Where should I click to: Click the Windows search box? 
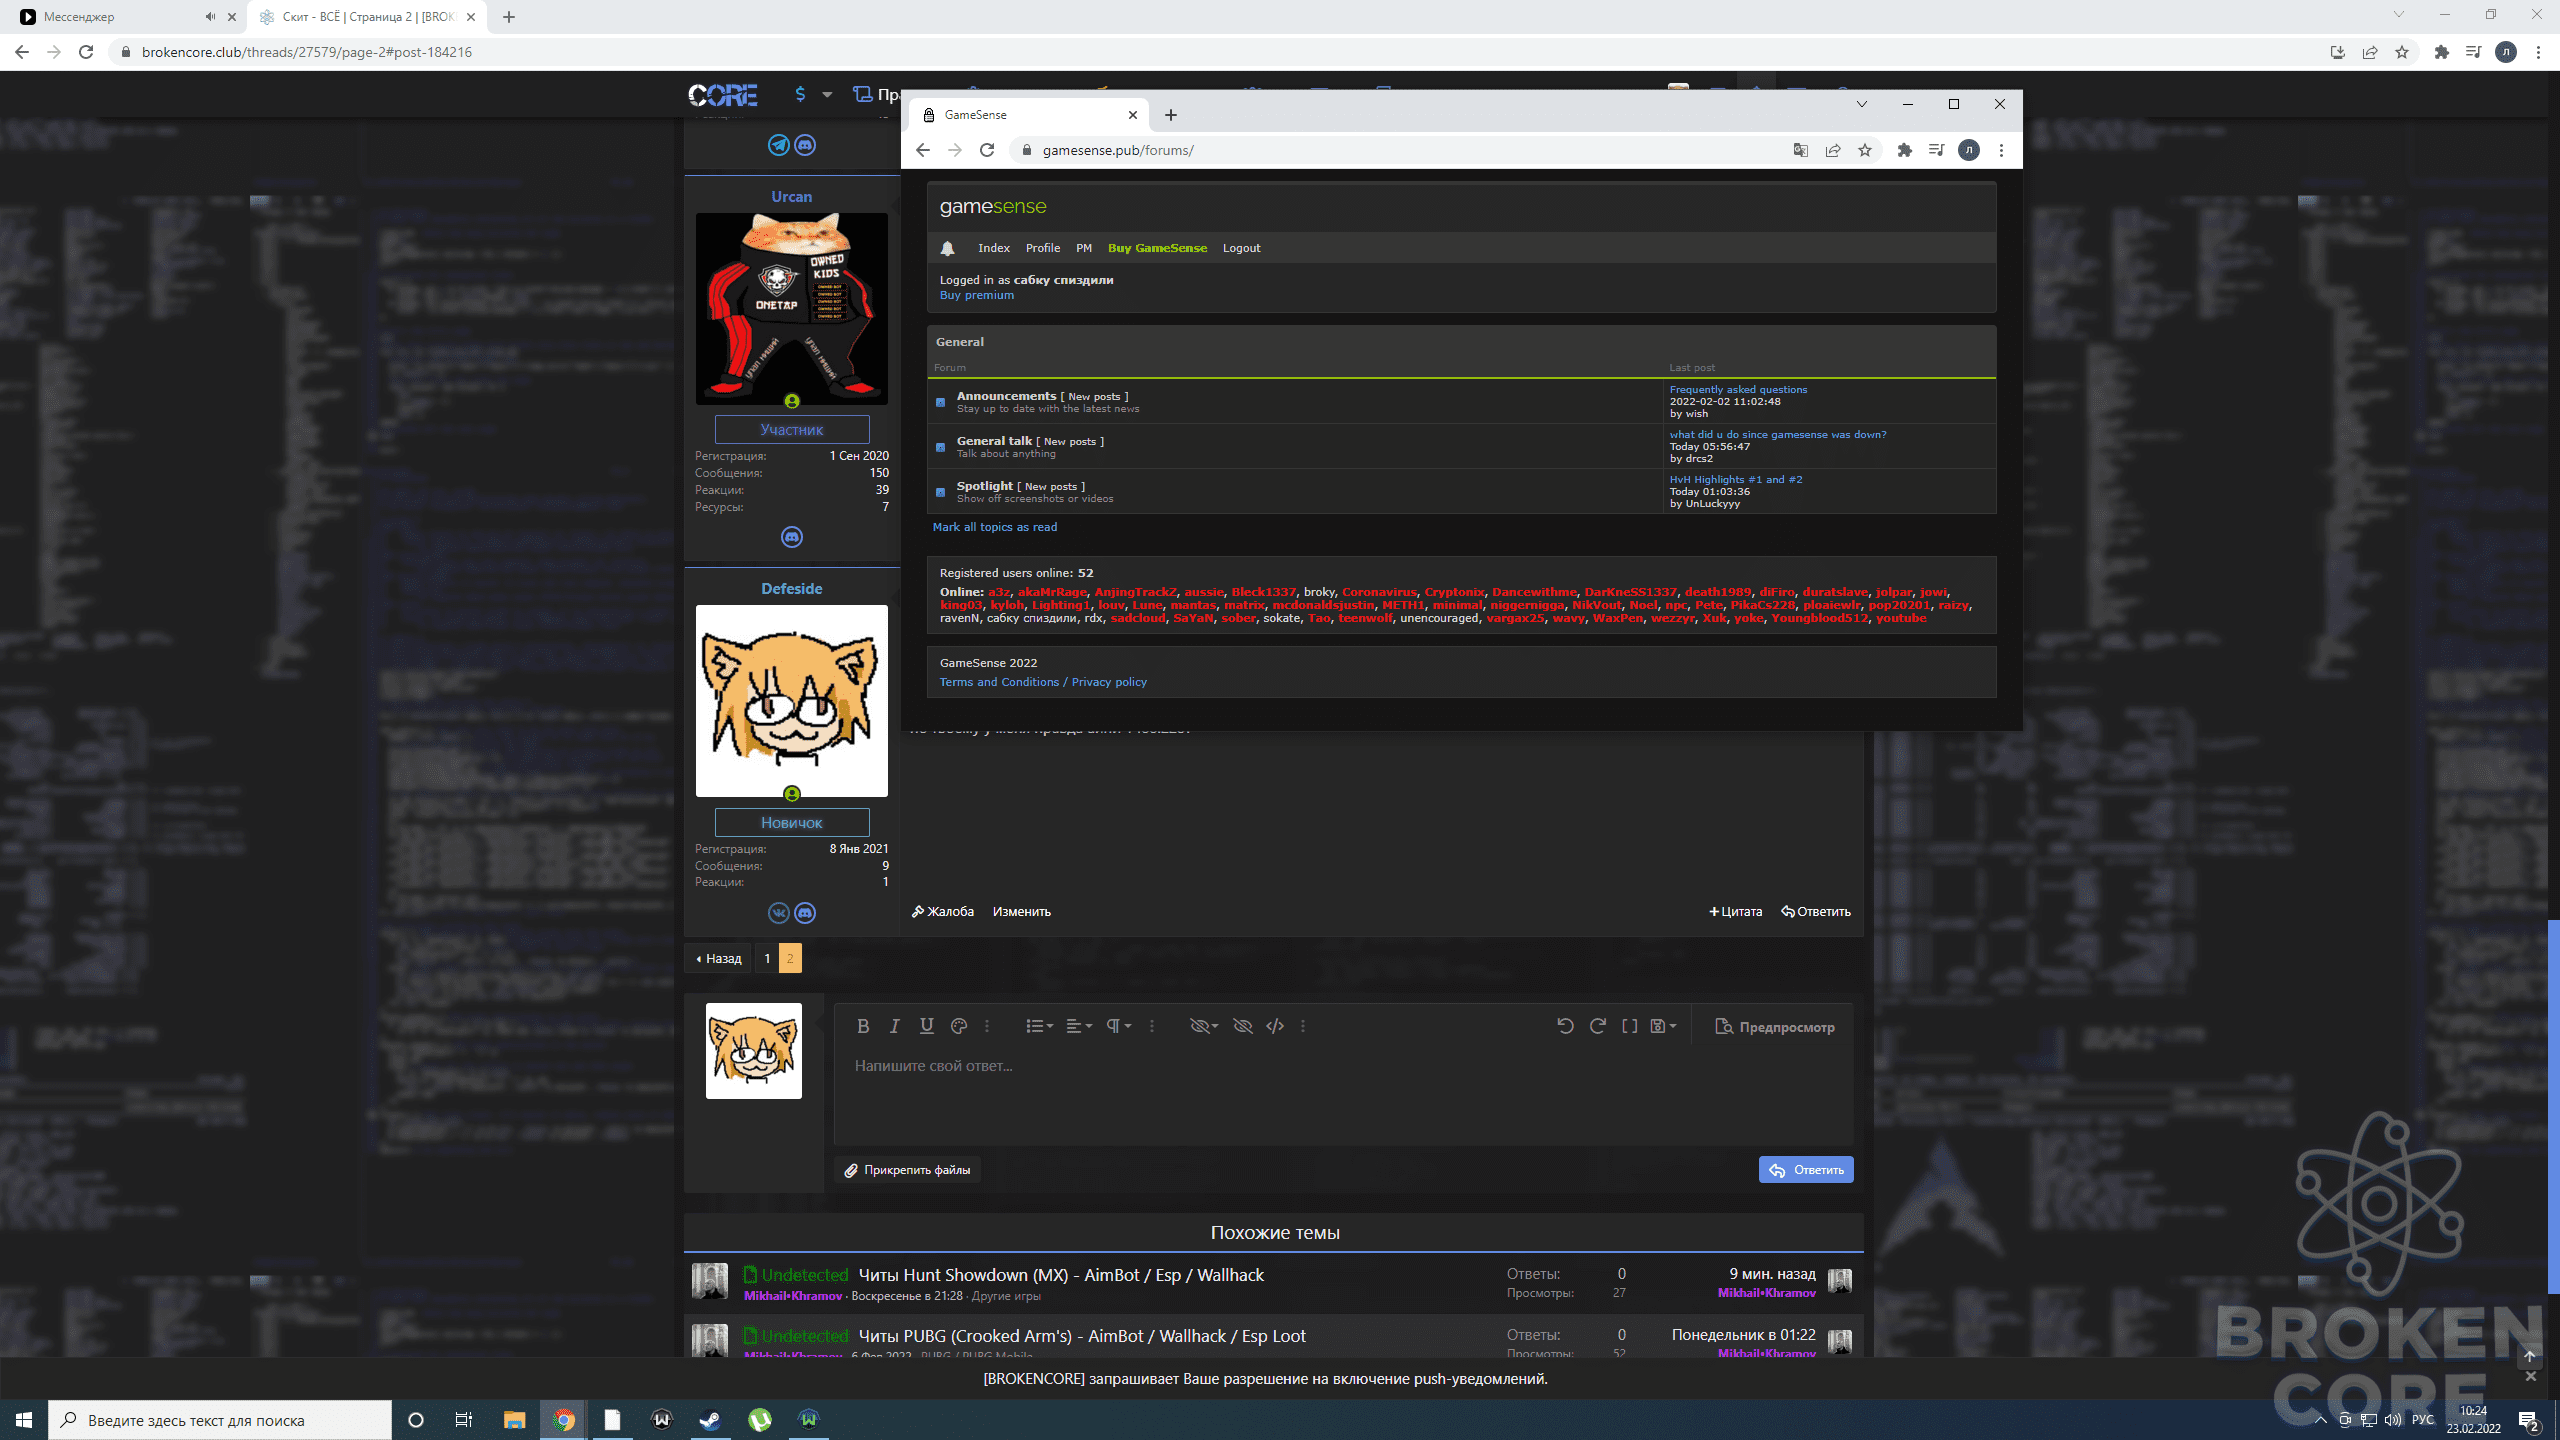coord(220,1420)
